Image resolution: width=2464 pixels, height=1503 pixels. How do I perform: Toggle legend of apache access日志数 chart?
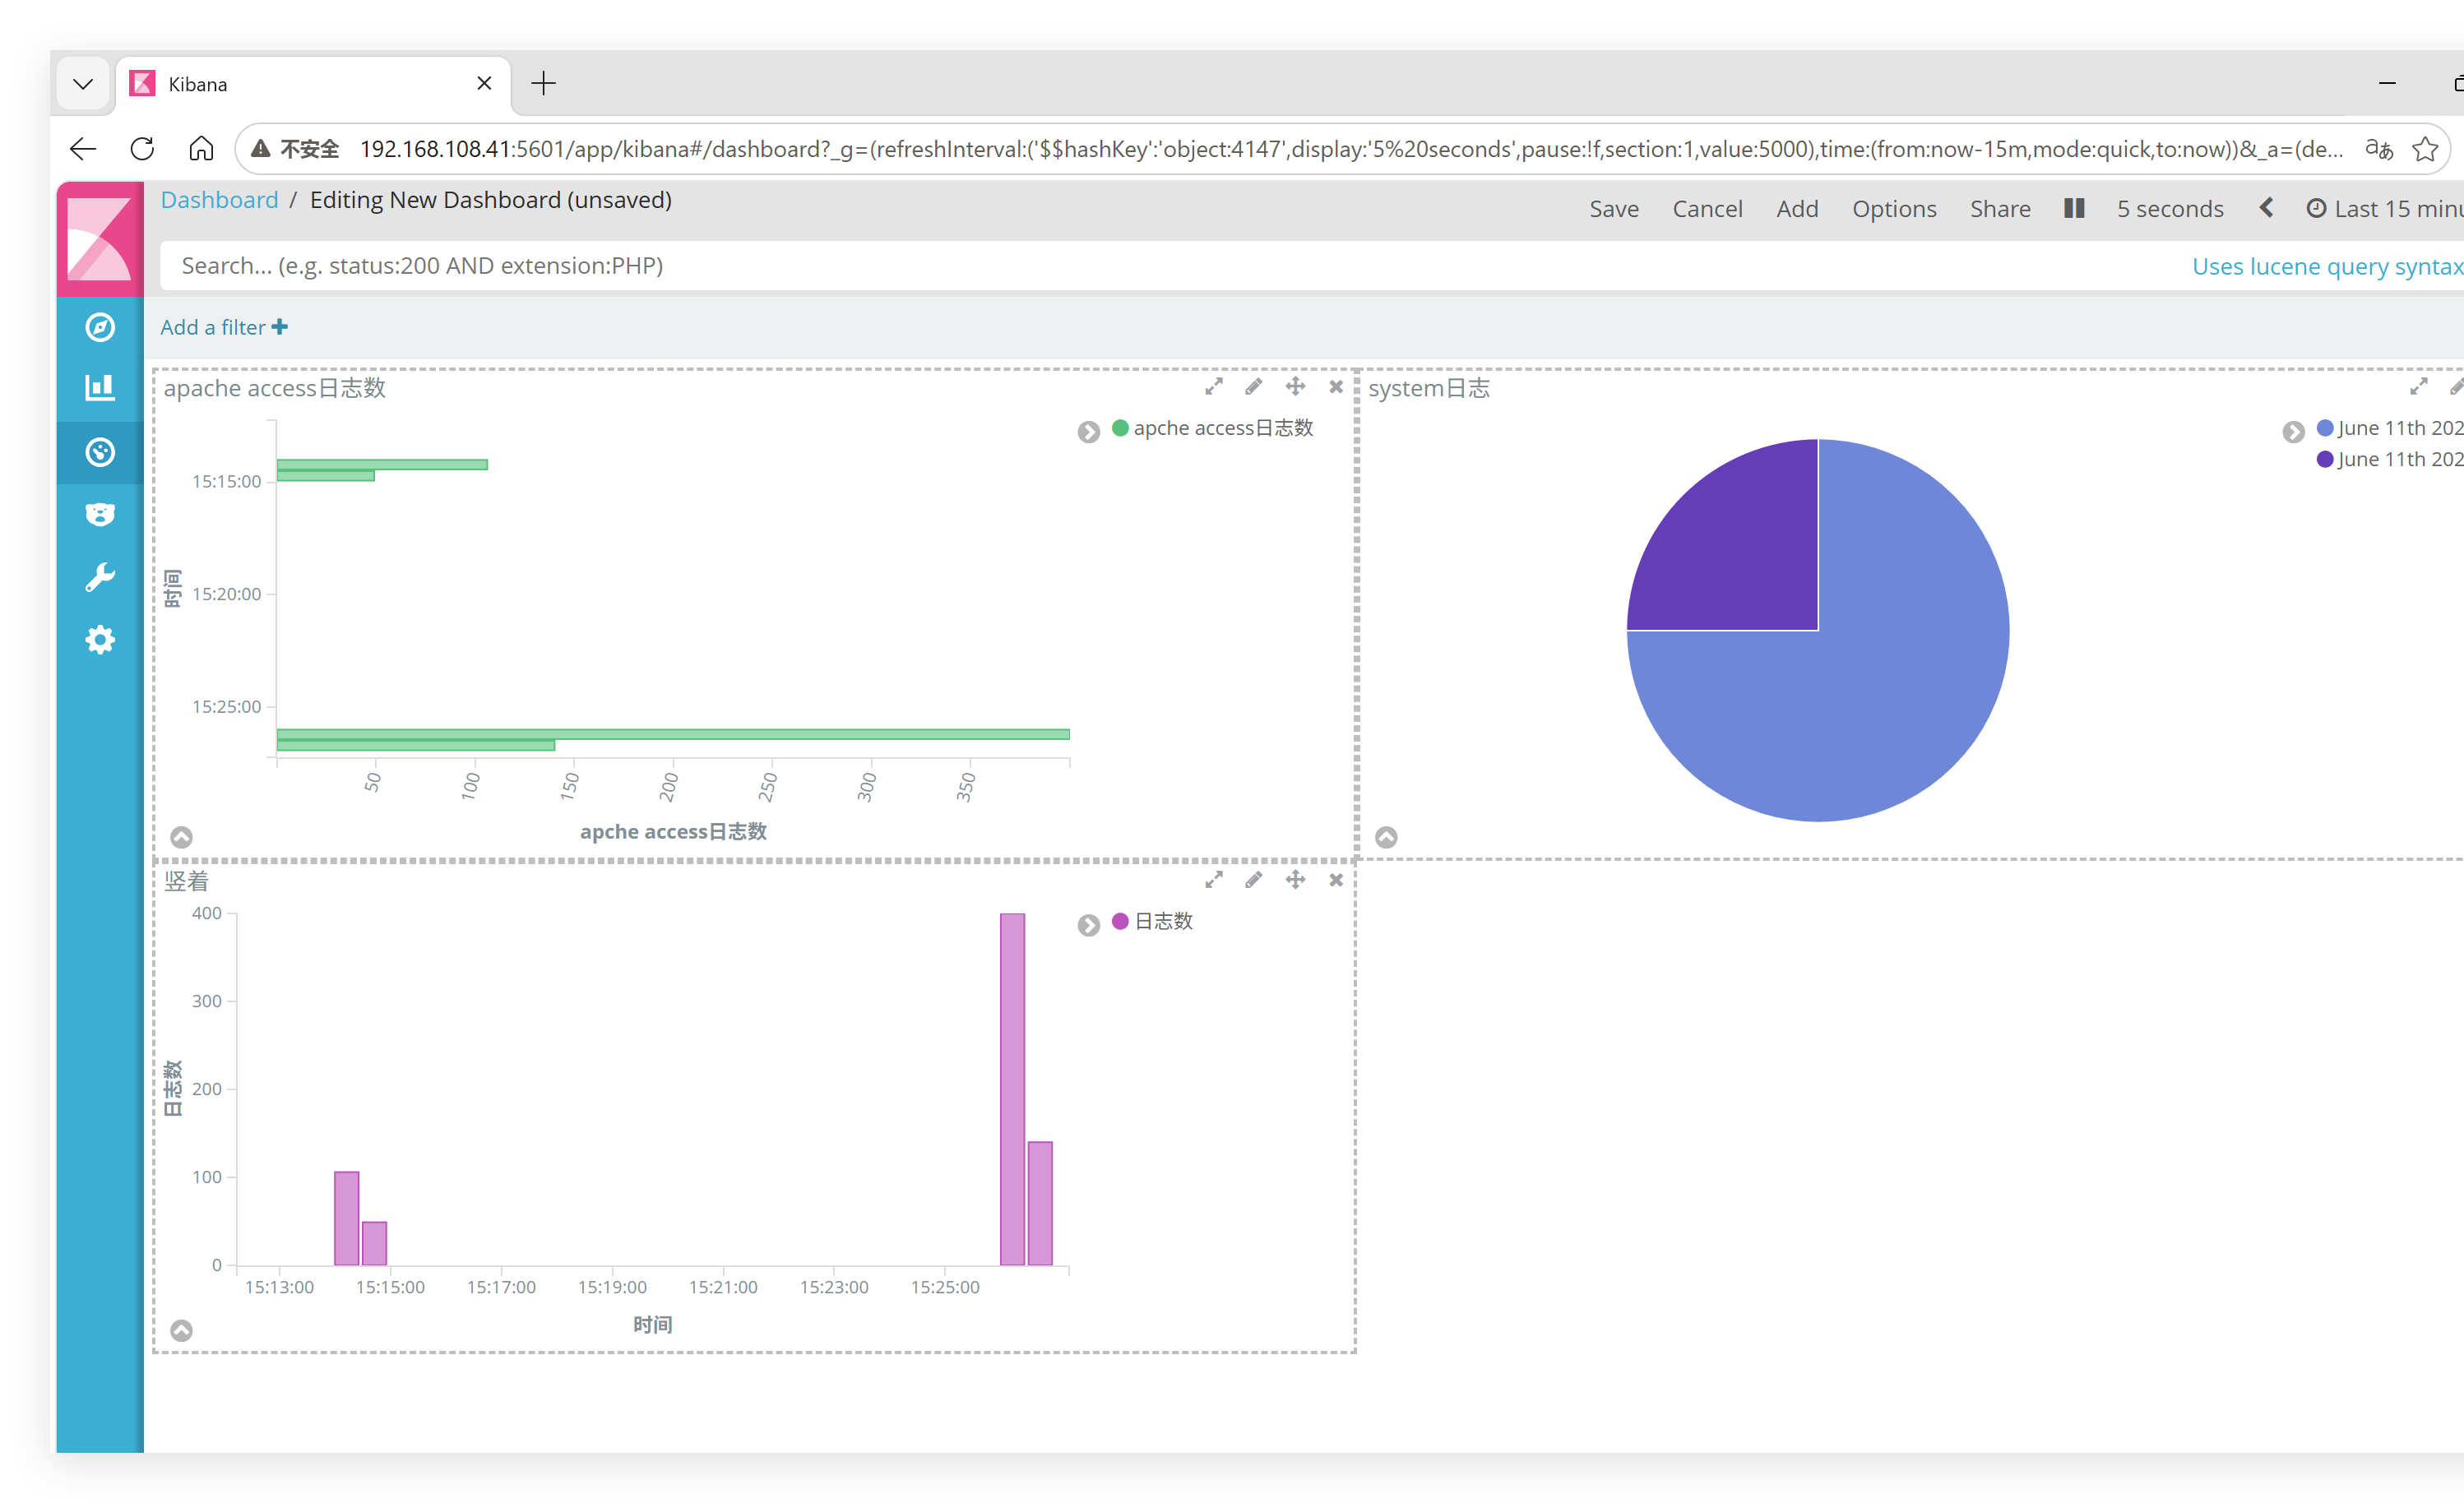(x=1089, y=432)
